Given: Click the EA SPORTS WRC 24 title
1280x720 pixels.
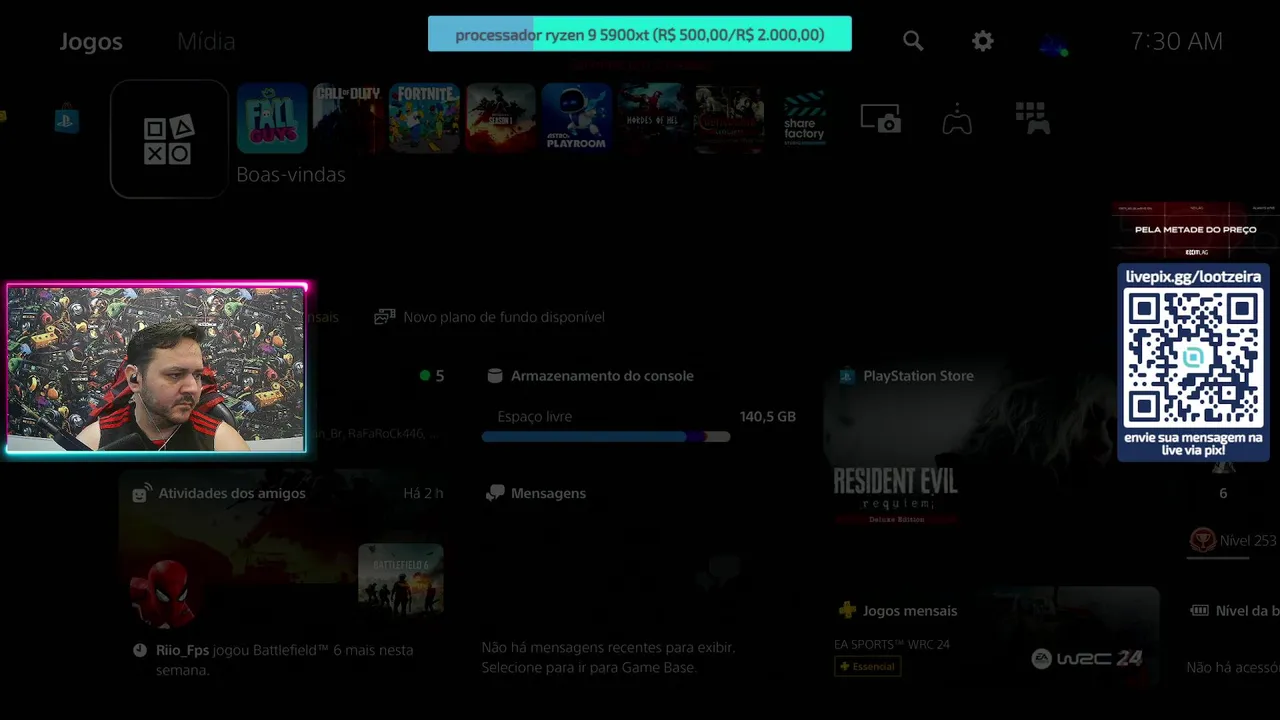Looking at the screenshot, I should tap(892, 644).
